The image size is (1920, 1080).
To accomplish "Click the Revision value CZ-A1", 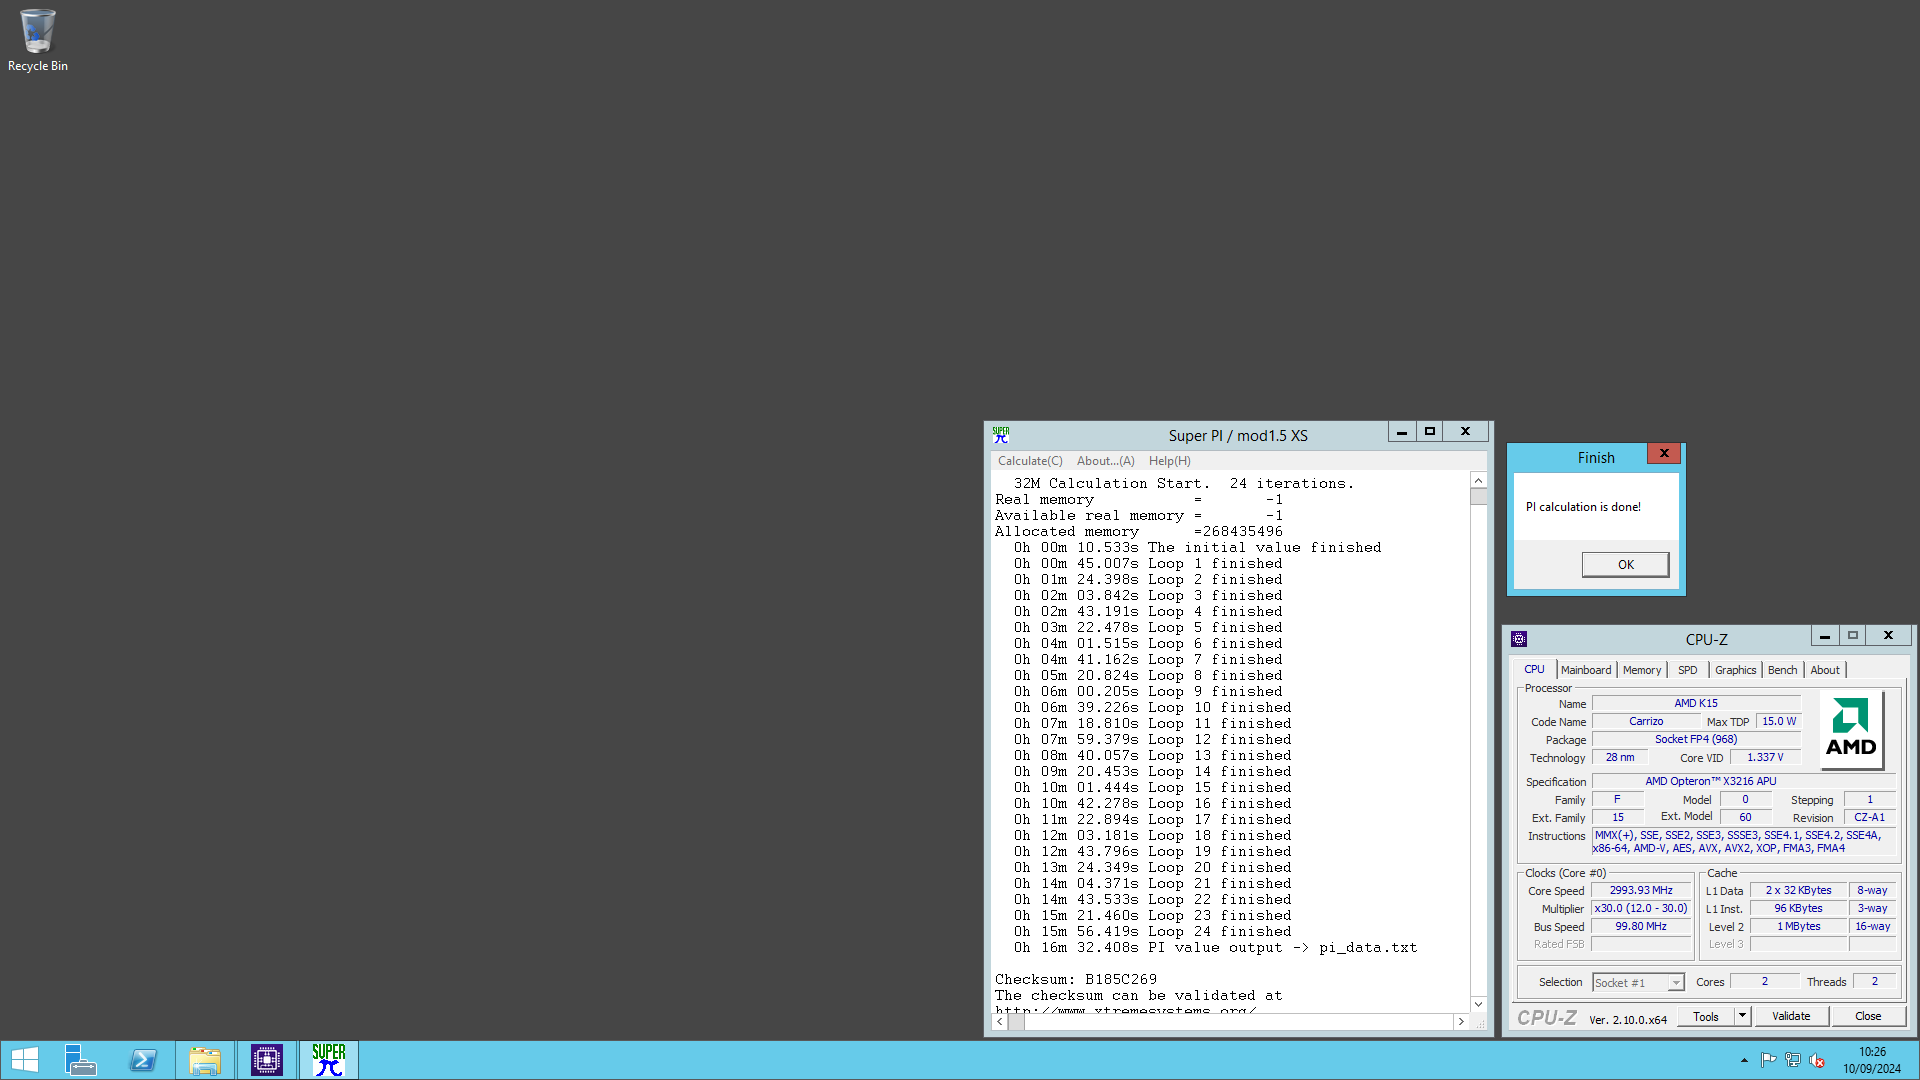I will pos(1869,817).
